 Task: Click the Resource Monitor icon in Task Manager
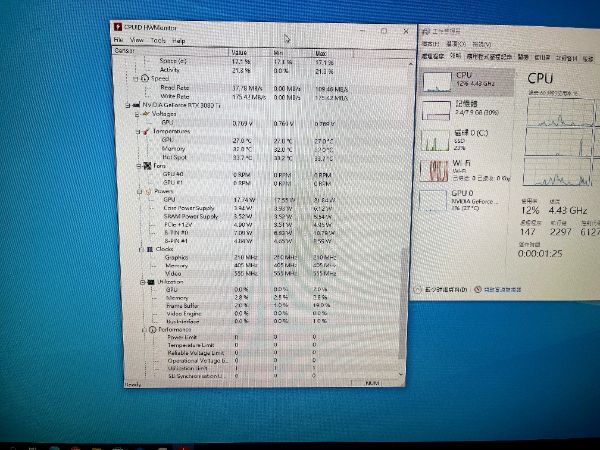[478, 289]
